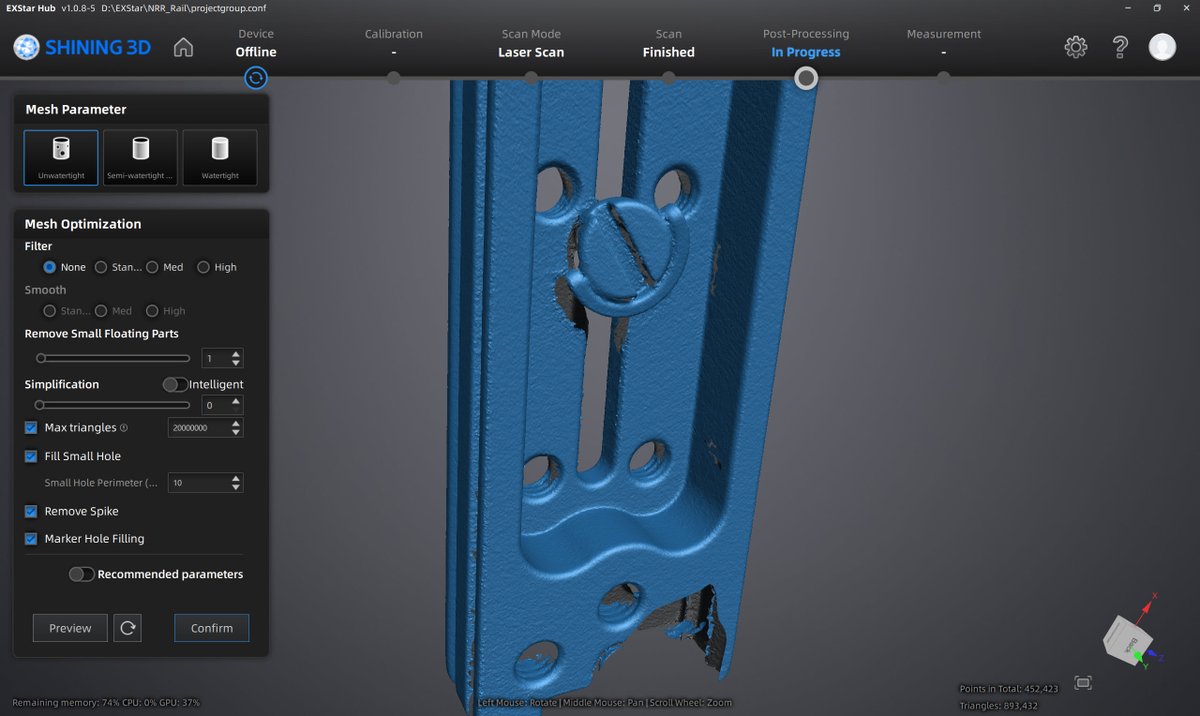Click the Remaining memory status text

[x=106, y=703]
